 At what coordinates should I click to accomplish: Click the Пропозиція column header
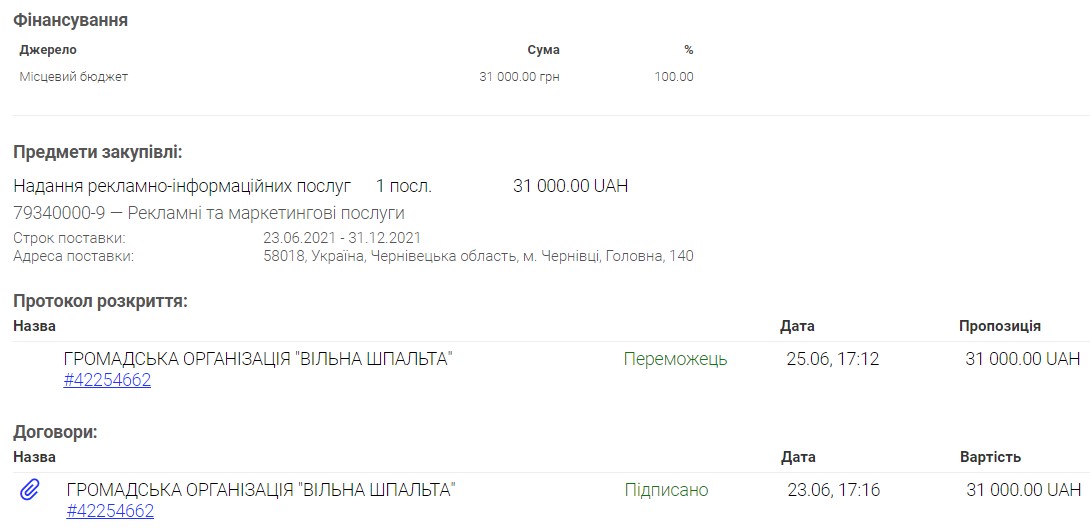(x=999, y=326)
